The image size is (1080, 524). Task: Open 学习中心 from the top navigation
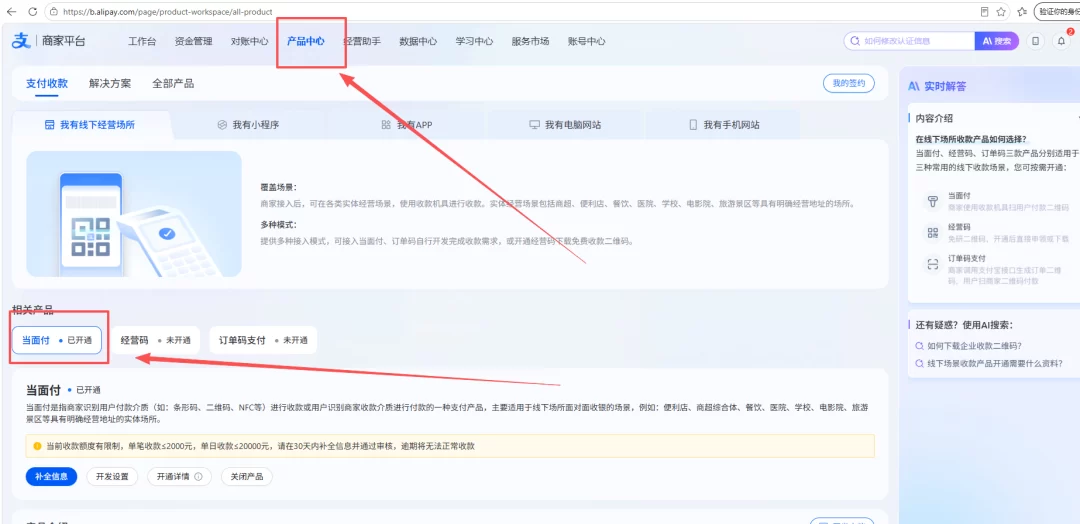(474, 41)
